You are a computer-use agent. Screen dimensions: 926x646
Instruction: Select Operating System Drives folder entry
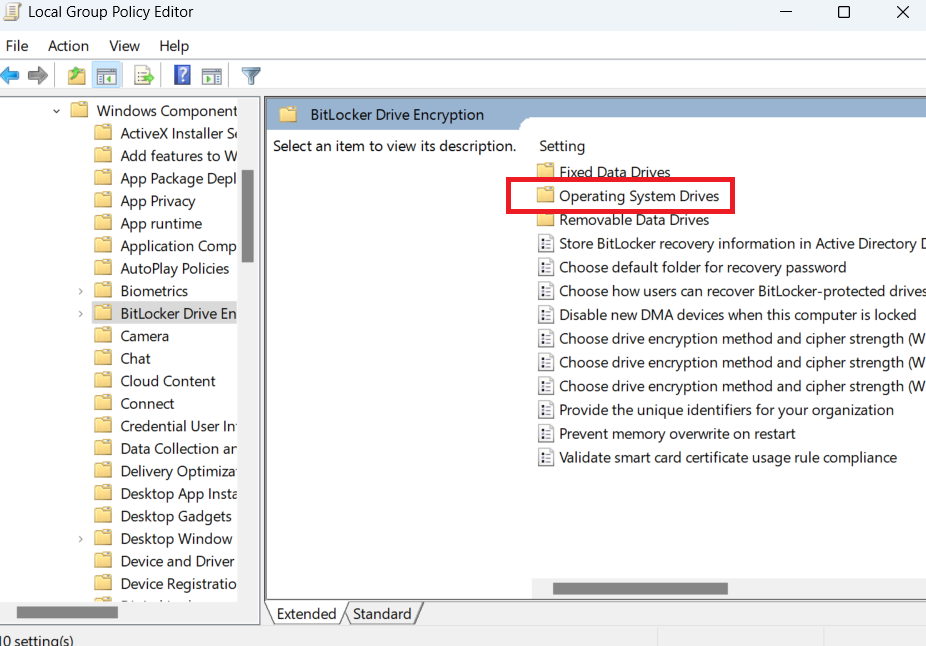click(x=639, y=195)
